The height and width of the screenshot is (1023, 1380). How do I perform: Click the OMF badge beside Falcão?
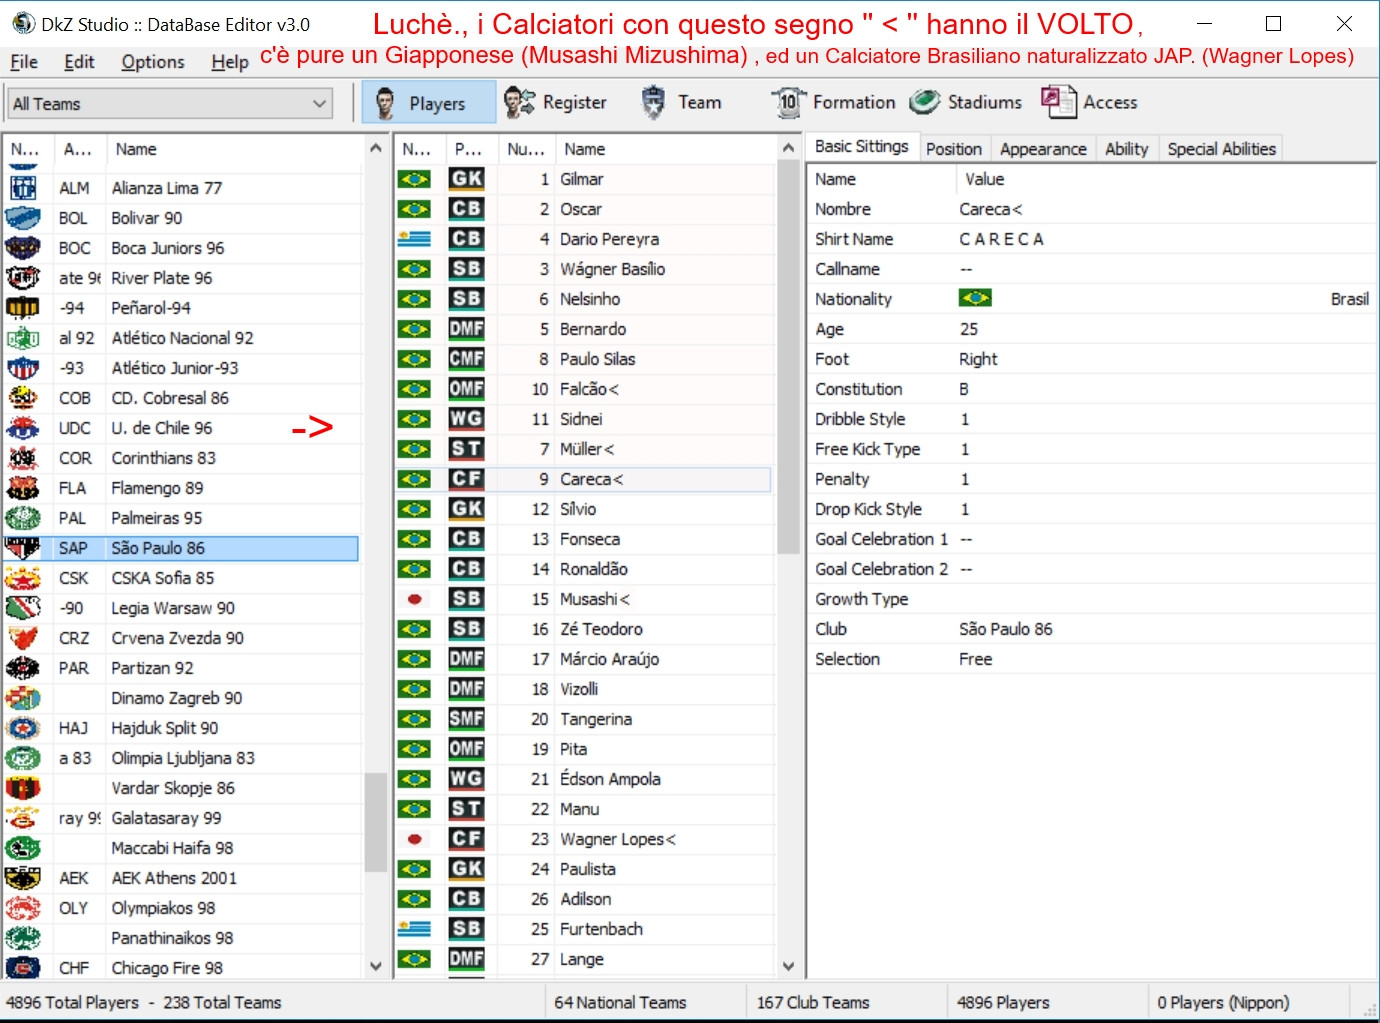click(466, 389)
